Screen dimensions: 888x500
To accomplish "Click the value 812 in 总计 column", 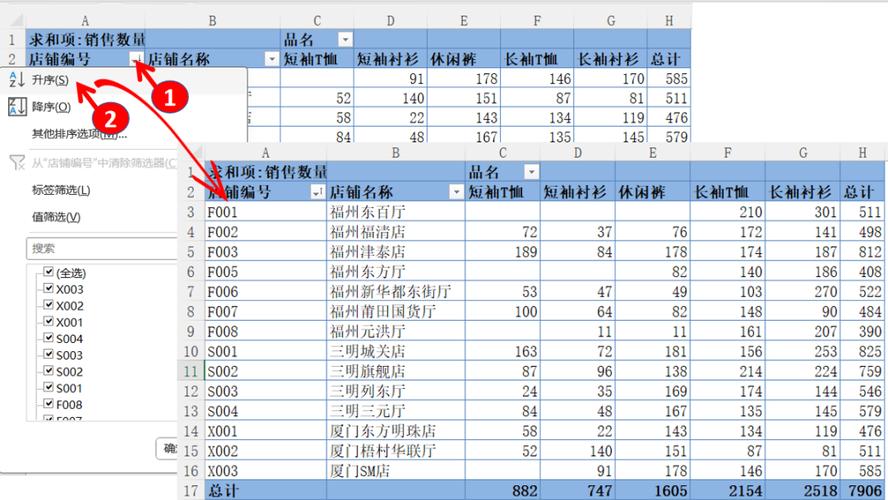I will pos(862,251).
